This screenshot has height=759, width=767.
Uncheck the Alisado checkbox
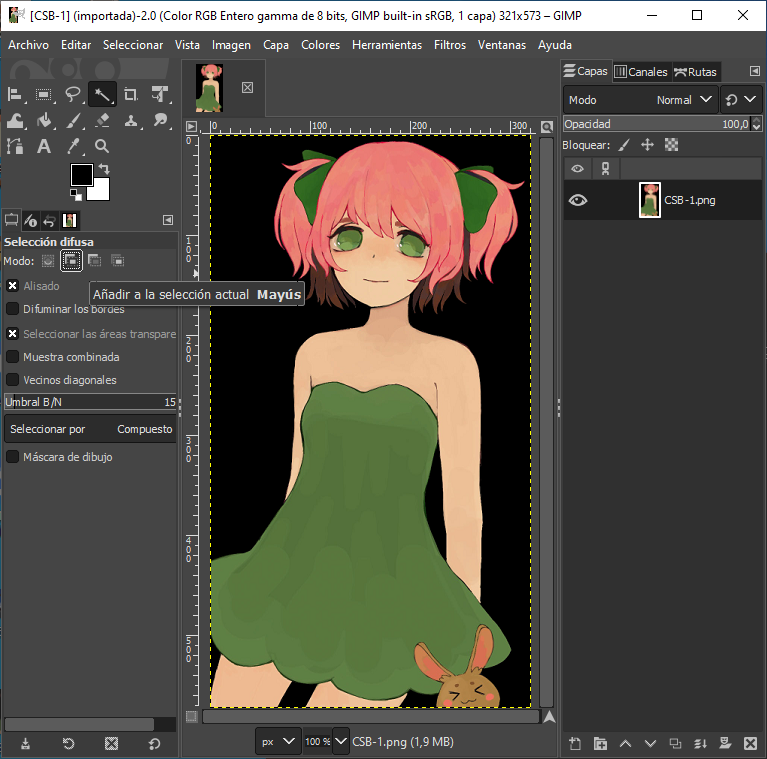tap(13, 286)
